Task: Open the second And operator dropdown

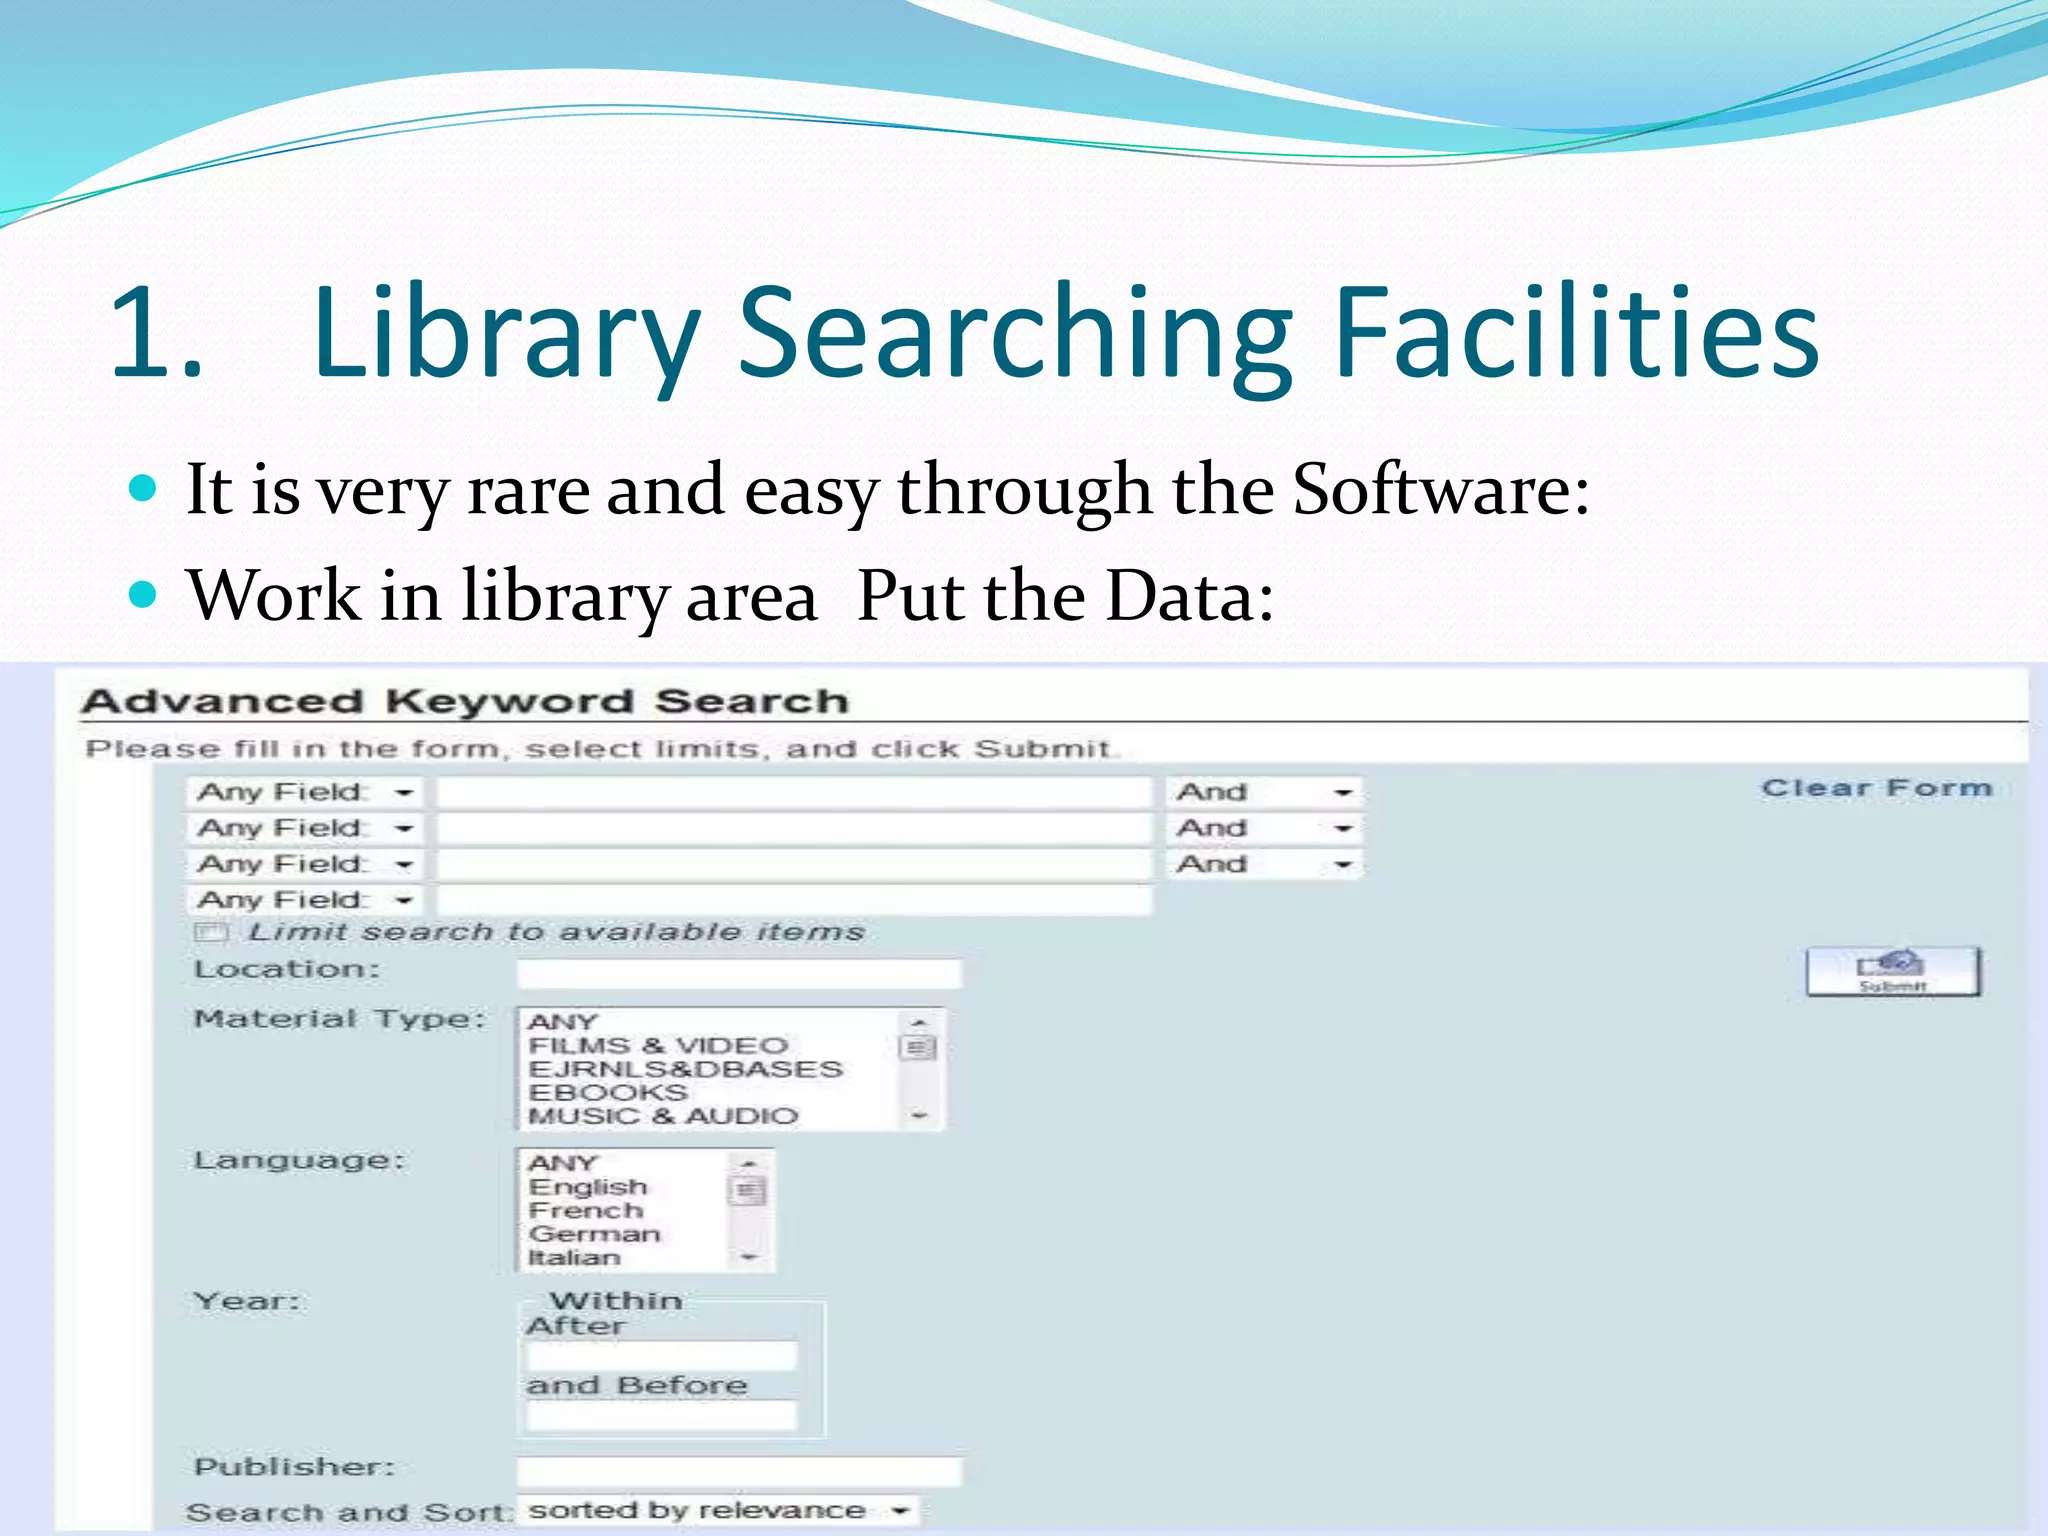Action: coord(1265,828)
